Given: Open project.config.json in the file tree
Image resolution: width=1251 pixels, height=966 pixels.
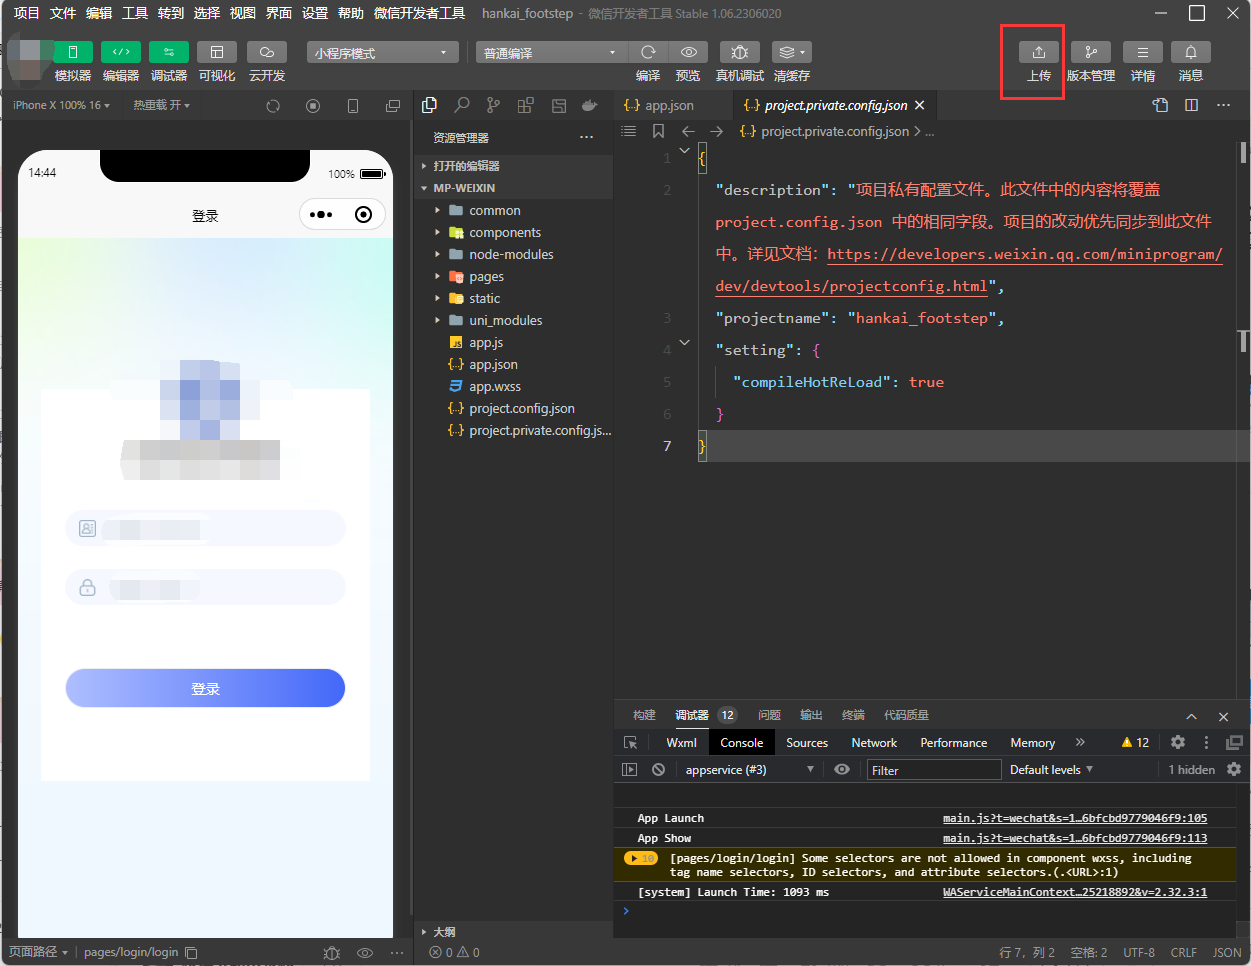Looking at the screenshot, I should point(513,408).
